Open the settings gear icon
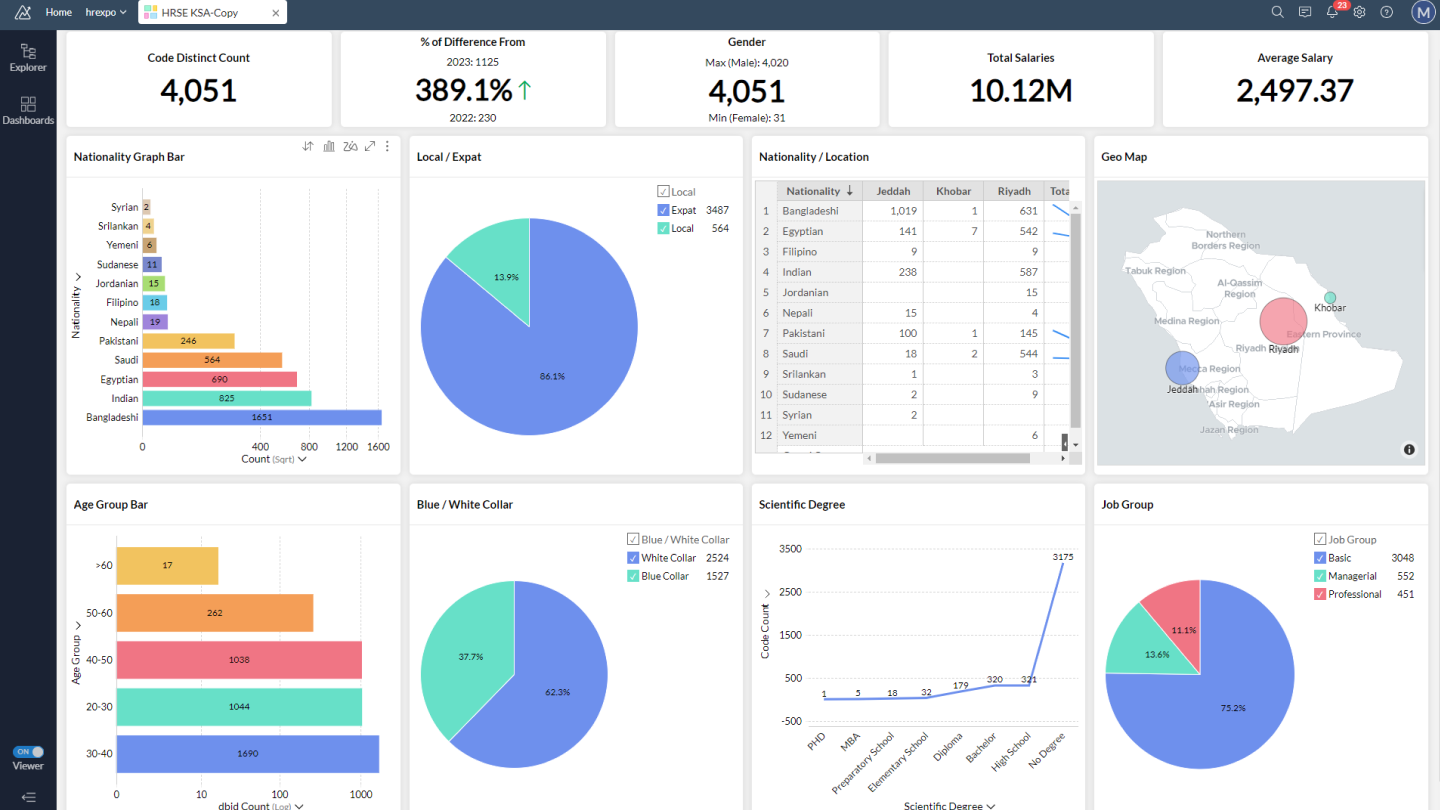 (1359, 12)
